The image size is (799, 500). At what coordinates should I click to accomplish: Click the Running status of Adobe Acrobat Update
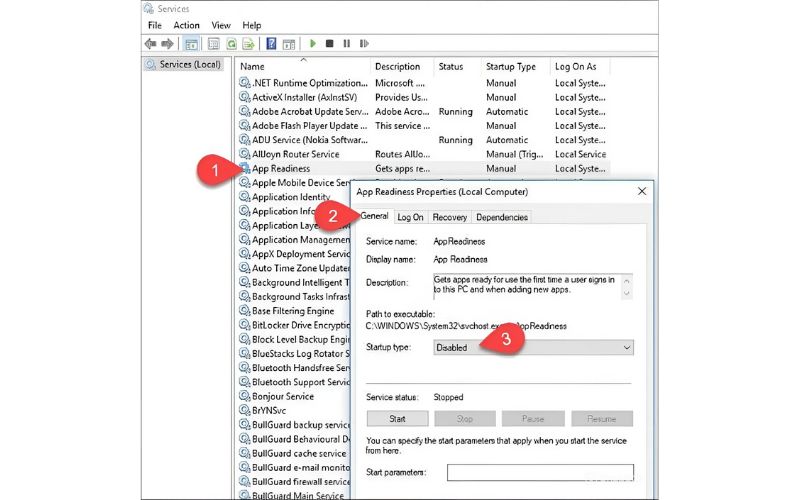(x=456, y=112)
